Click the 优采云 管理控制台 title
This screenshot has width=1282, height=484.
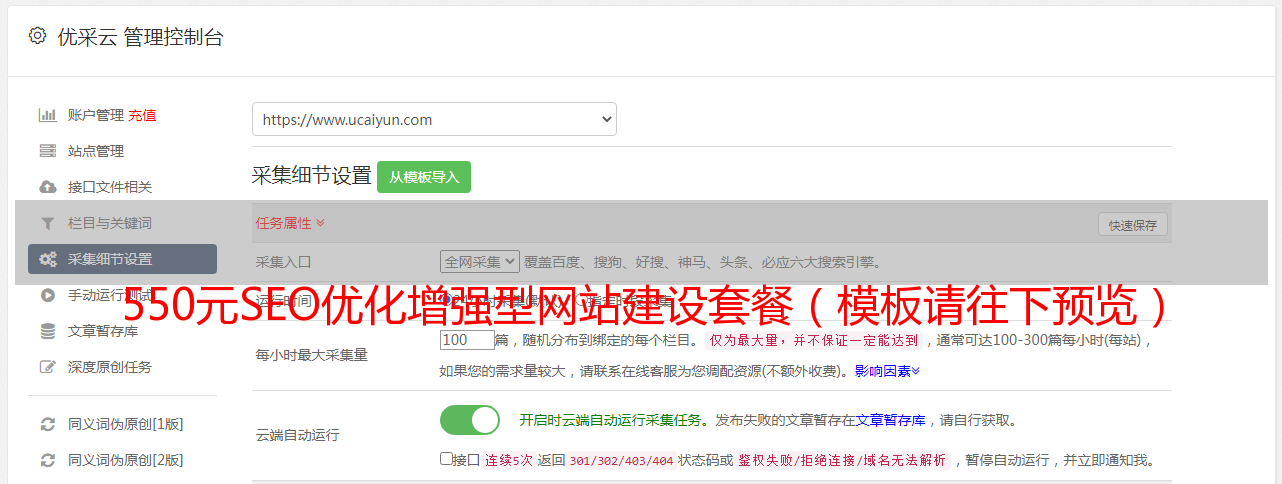[x=140, y=37]
